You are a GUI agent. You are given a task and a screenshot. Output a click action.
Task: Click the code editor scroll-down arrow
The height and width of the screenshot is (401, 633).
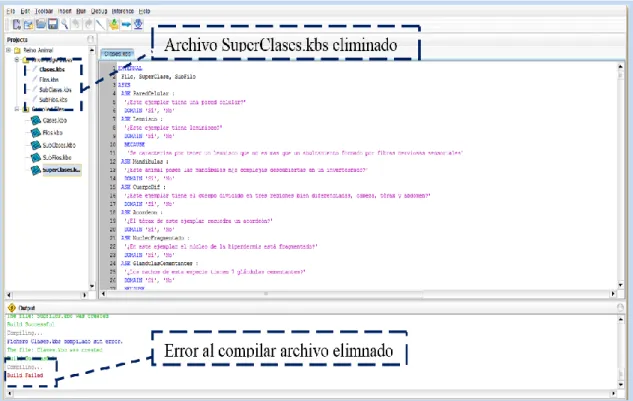click(620, 285)
